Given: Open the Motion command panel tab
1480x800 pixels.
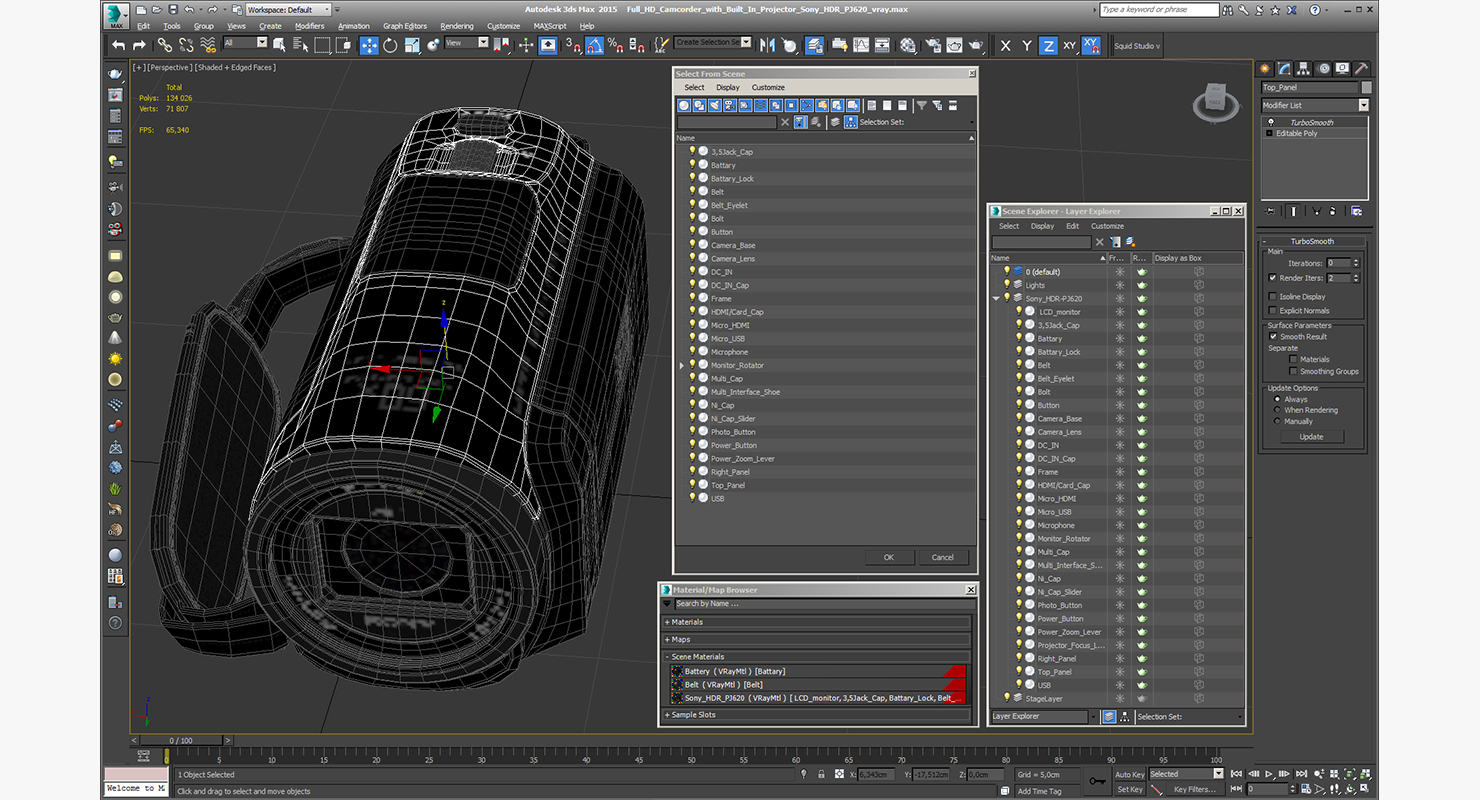Looking at the screenshot, I should pyautogui.click(x=1324, y=69).
